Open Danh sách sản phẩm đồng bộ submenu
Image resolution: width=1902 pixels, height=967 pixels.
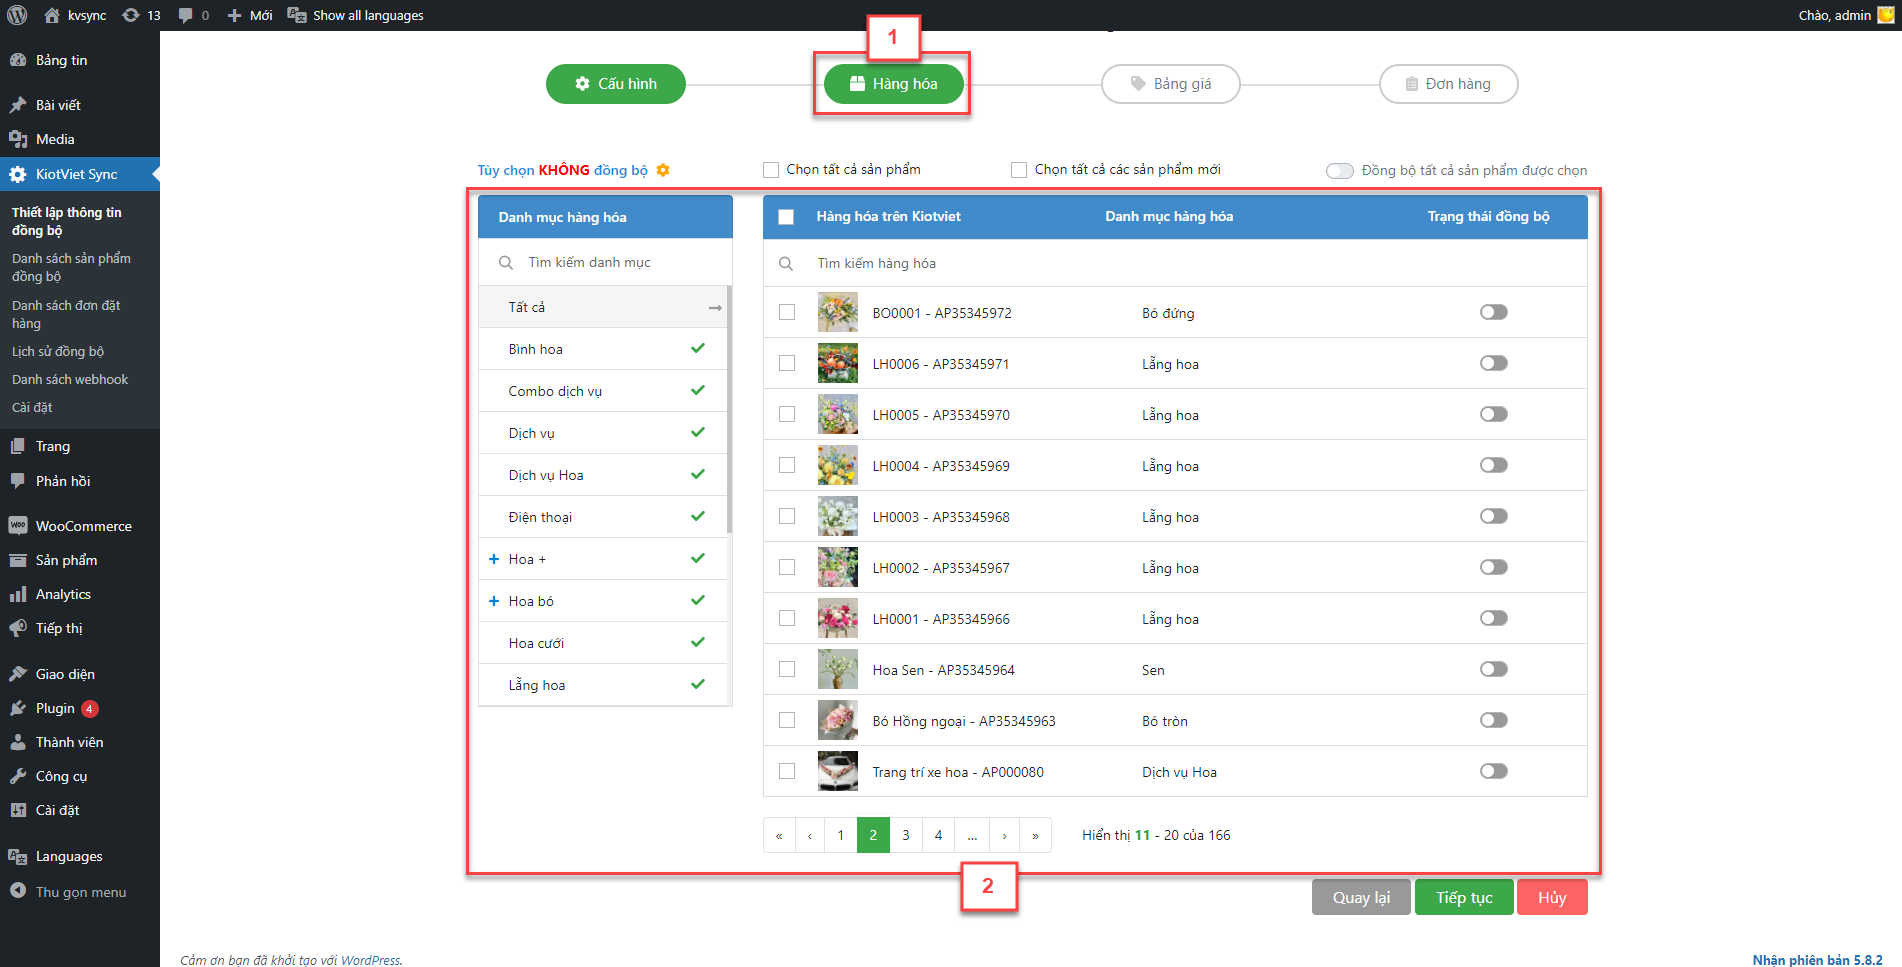(71, 267)
